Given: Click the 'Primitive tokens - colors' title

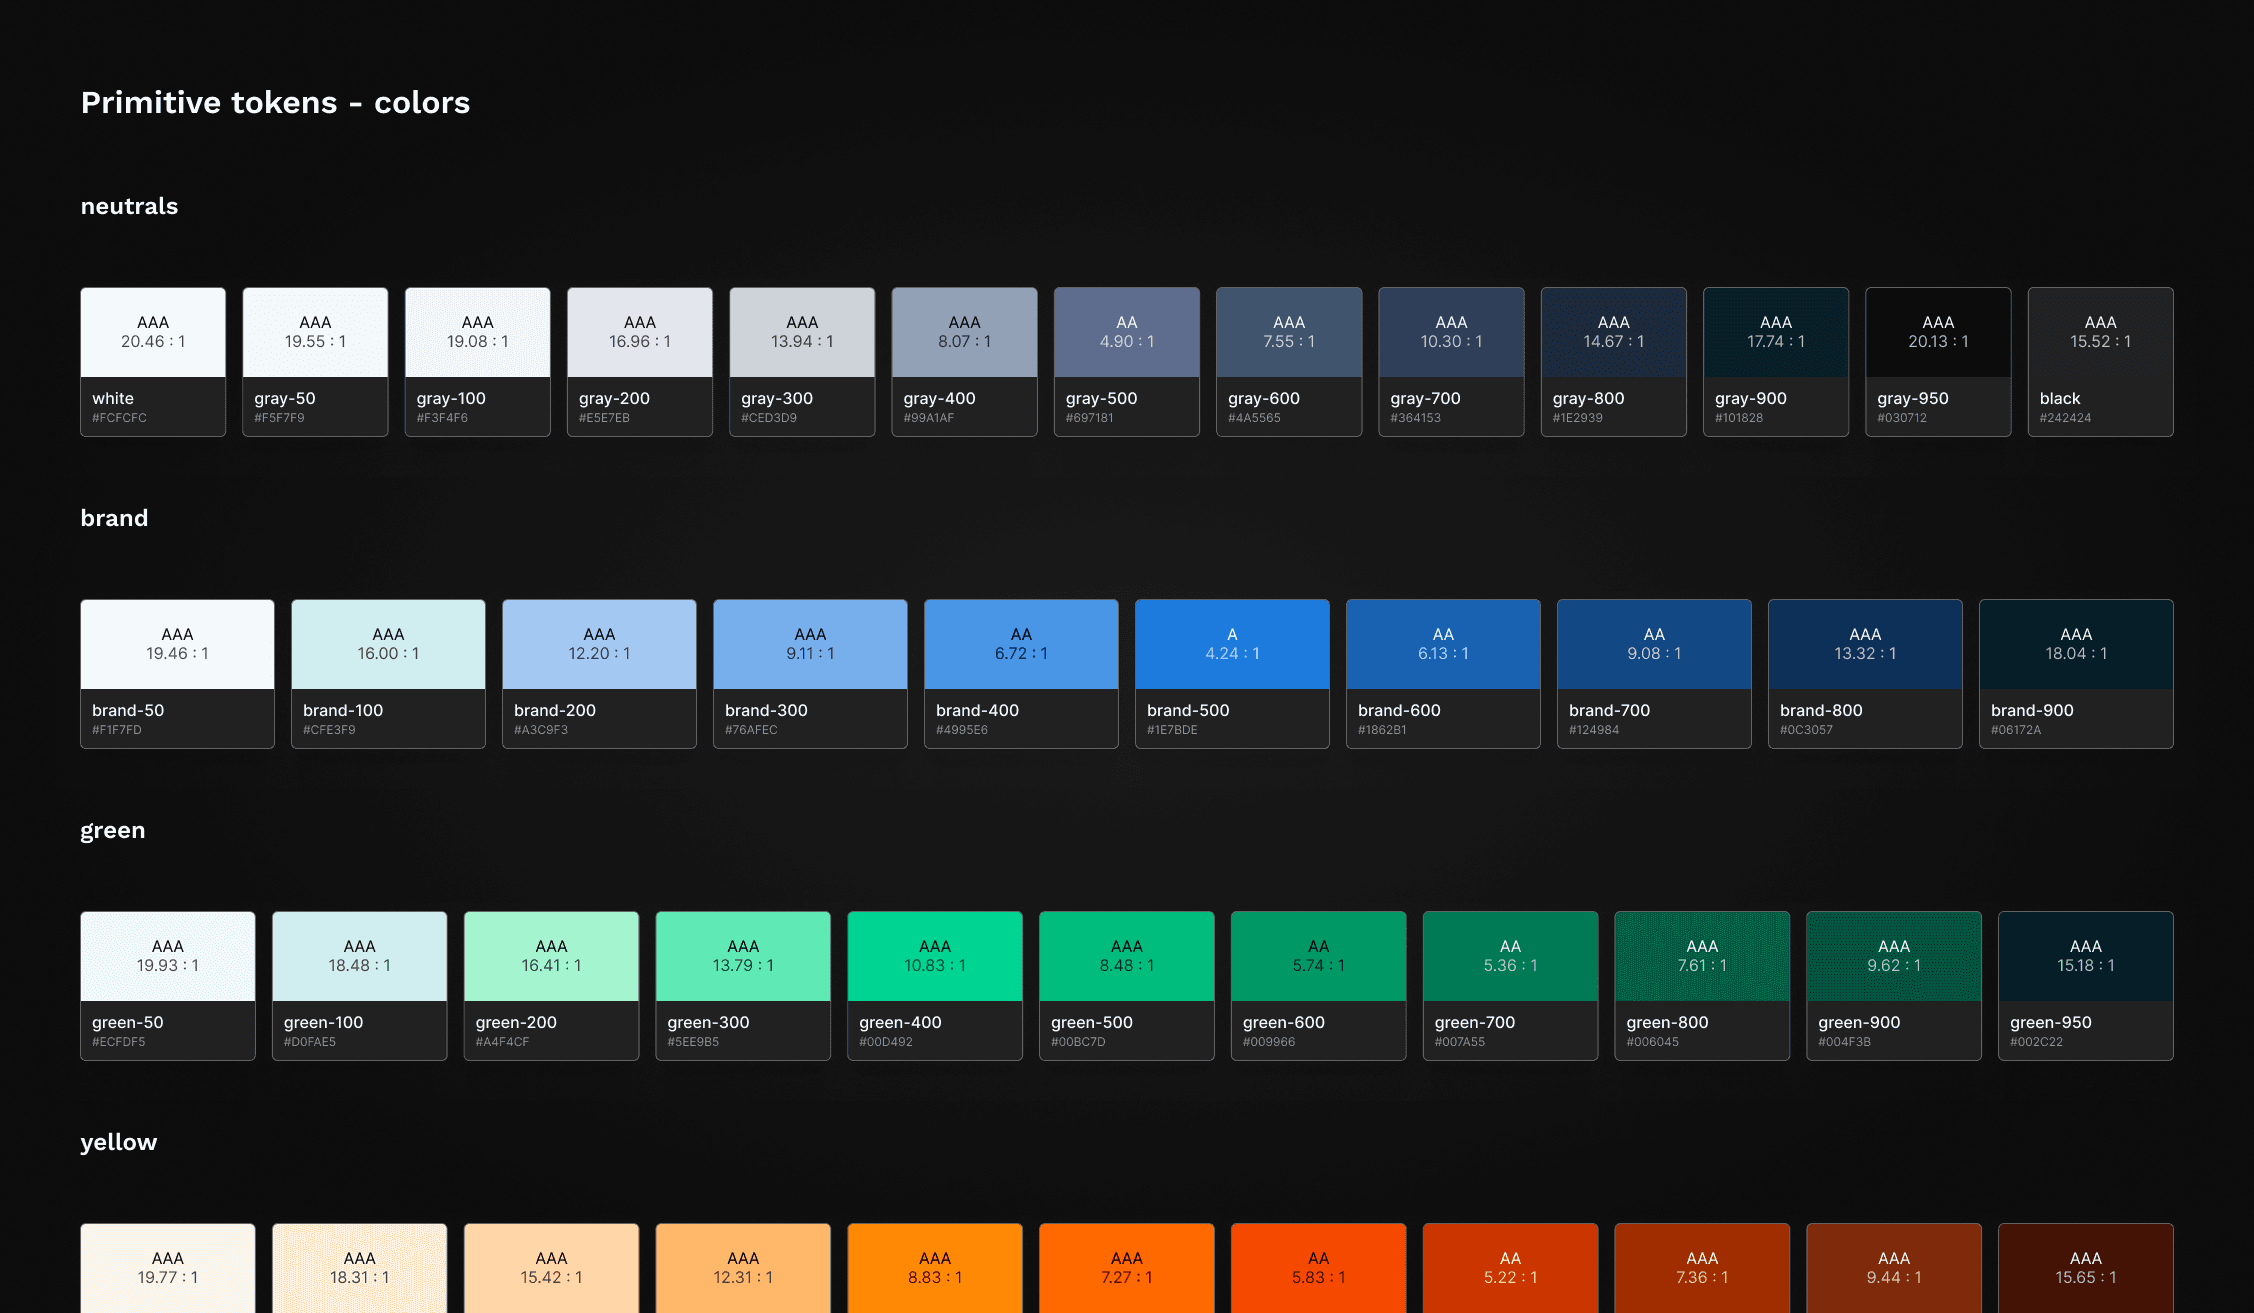Looking at the screenshot, I should [x=275, y=103].
